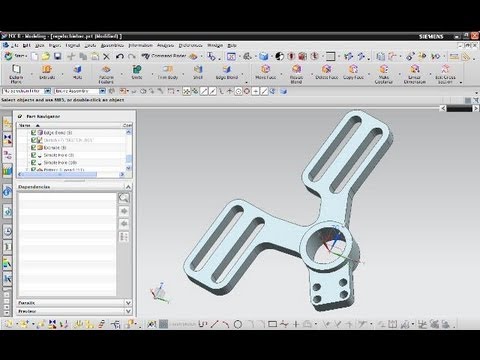
Task: Click the Undo arrow icon
Action: pos(120,56)
